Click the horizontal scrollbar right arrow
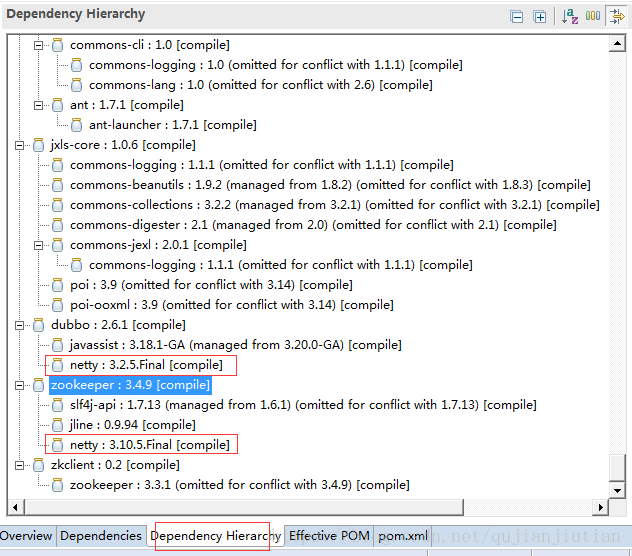Viewport: 632px width, 556px height. point(601,507)
